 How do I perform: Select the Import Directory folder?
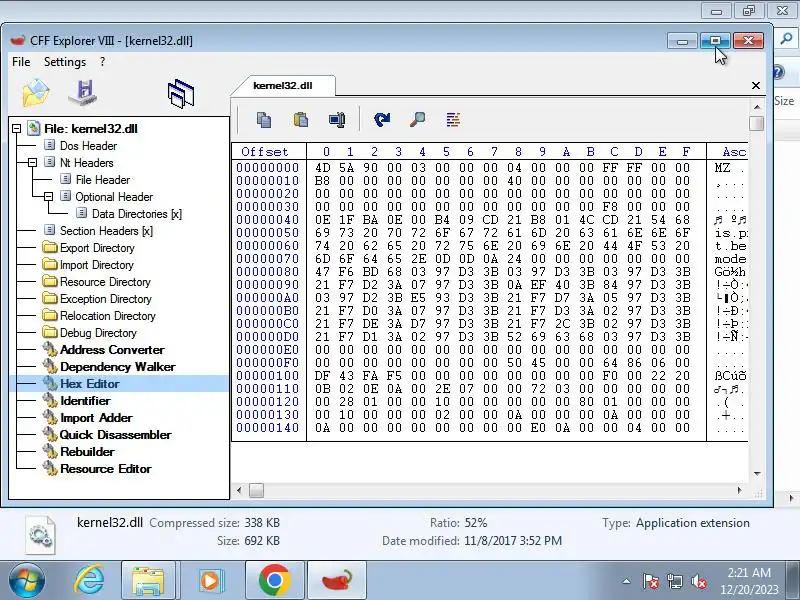coord(96,265)
